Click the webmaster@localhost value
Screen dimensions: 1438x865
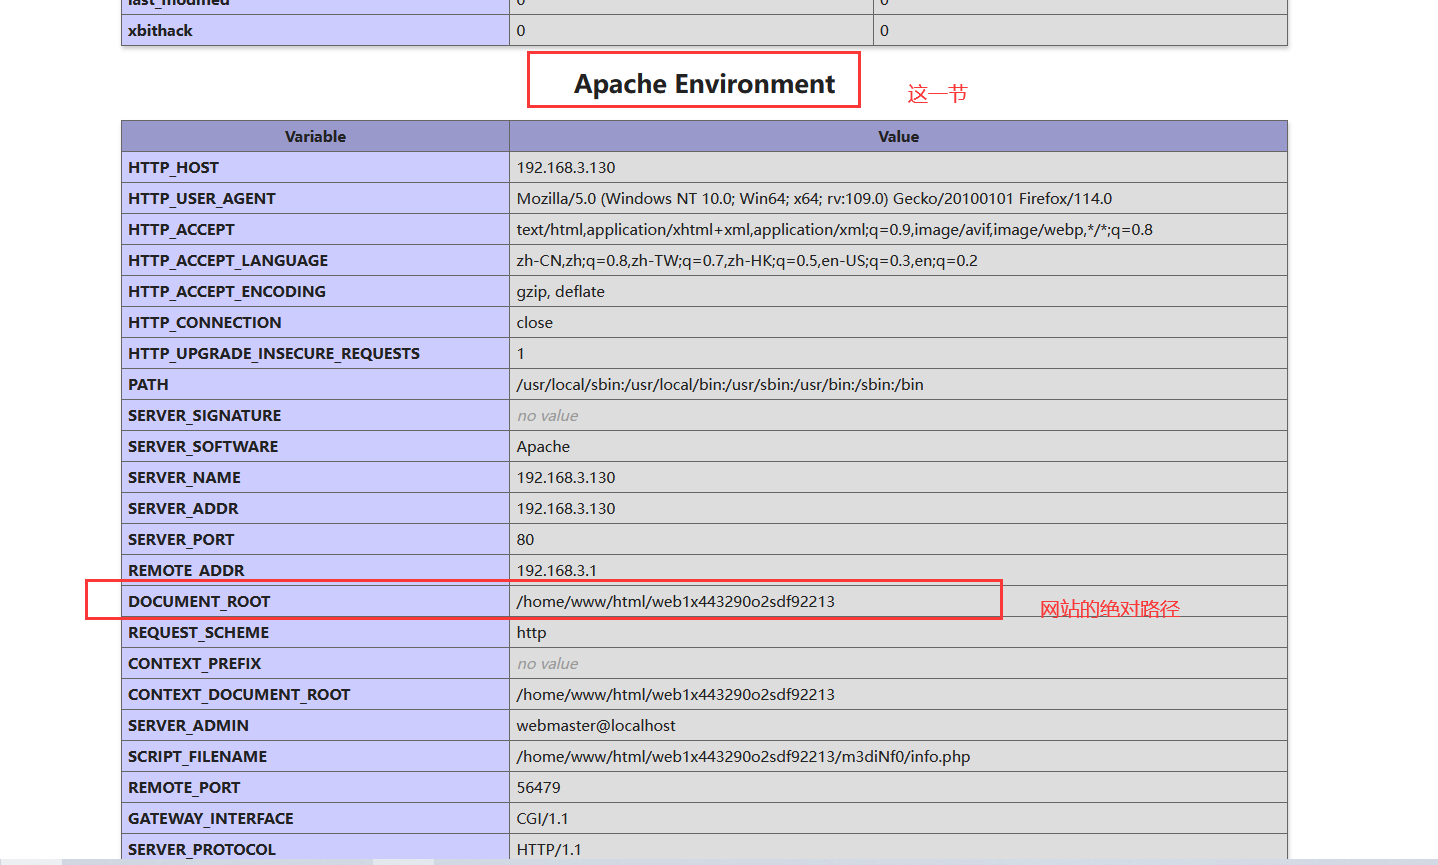point(596,725)
